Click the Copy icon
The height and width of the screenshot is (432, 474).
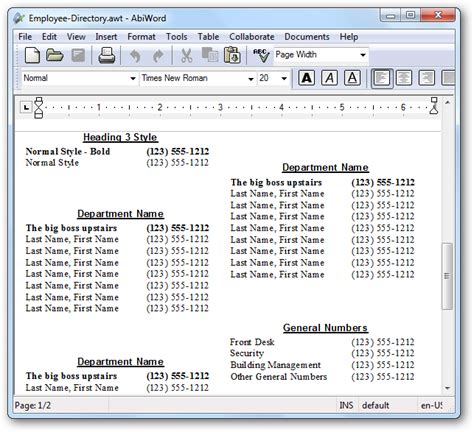[x=209, y=55]
